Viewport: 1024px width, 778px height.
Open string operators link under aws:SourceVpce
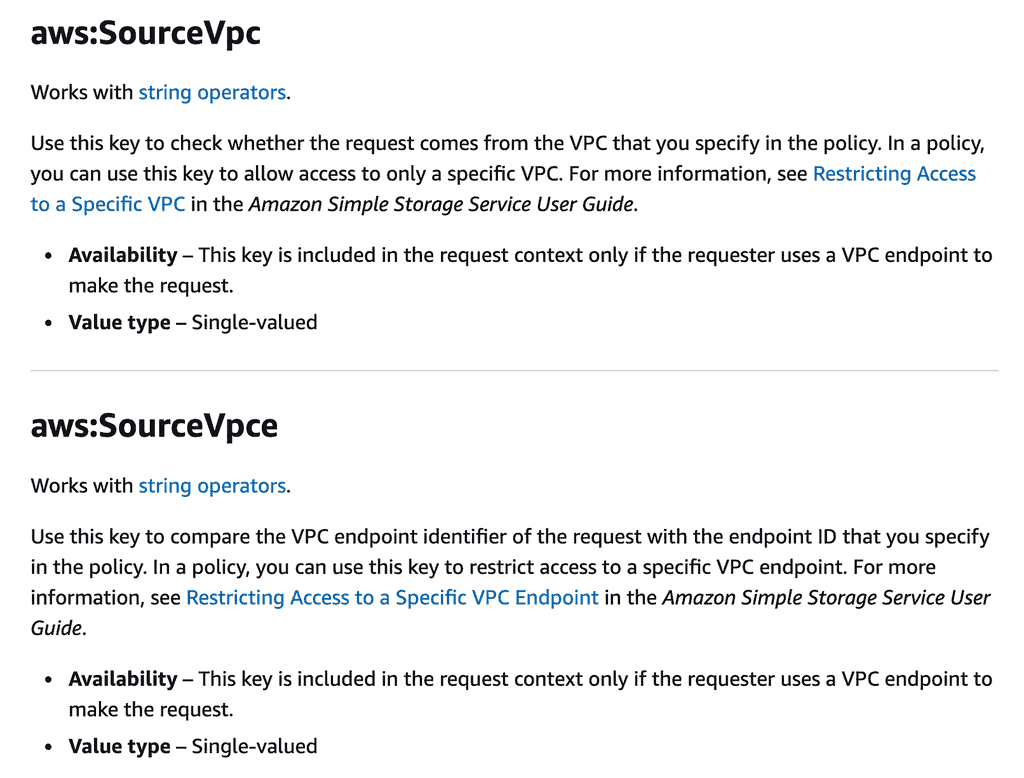point(212,486)
